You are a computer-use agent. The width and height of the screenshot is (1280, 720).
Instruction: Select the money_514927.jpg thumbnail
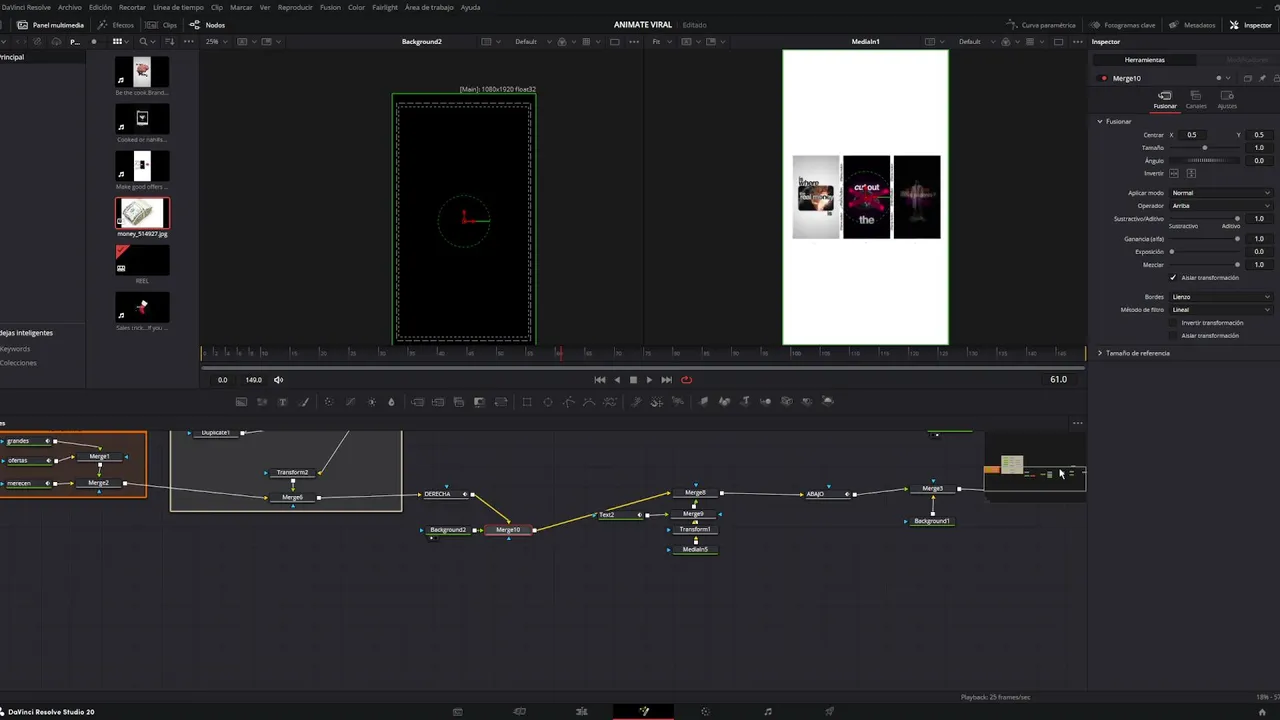(x=142, y=213)
